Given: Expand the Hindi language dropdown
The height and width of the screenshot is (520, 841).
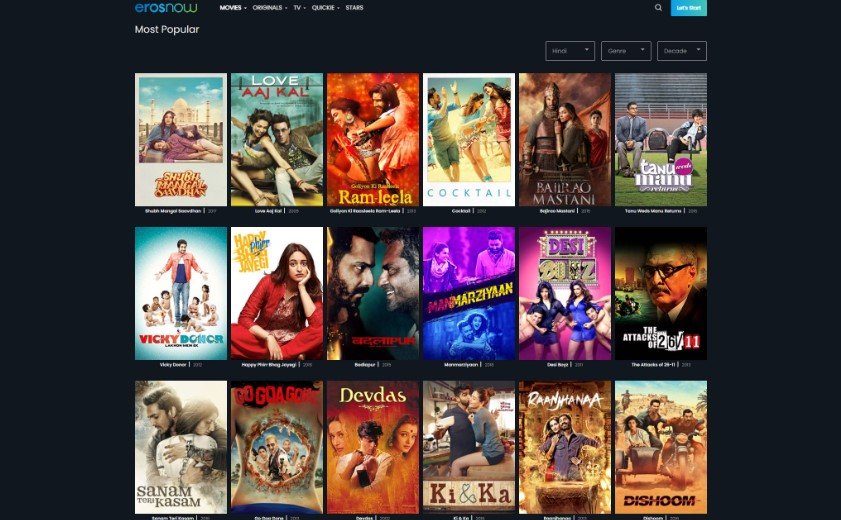Looking at the screenshot, I should click(x=570, y=51).
